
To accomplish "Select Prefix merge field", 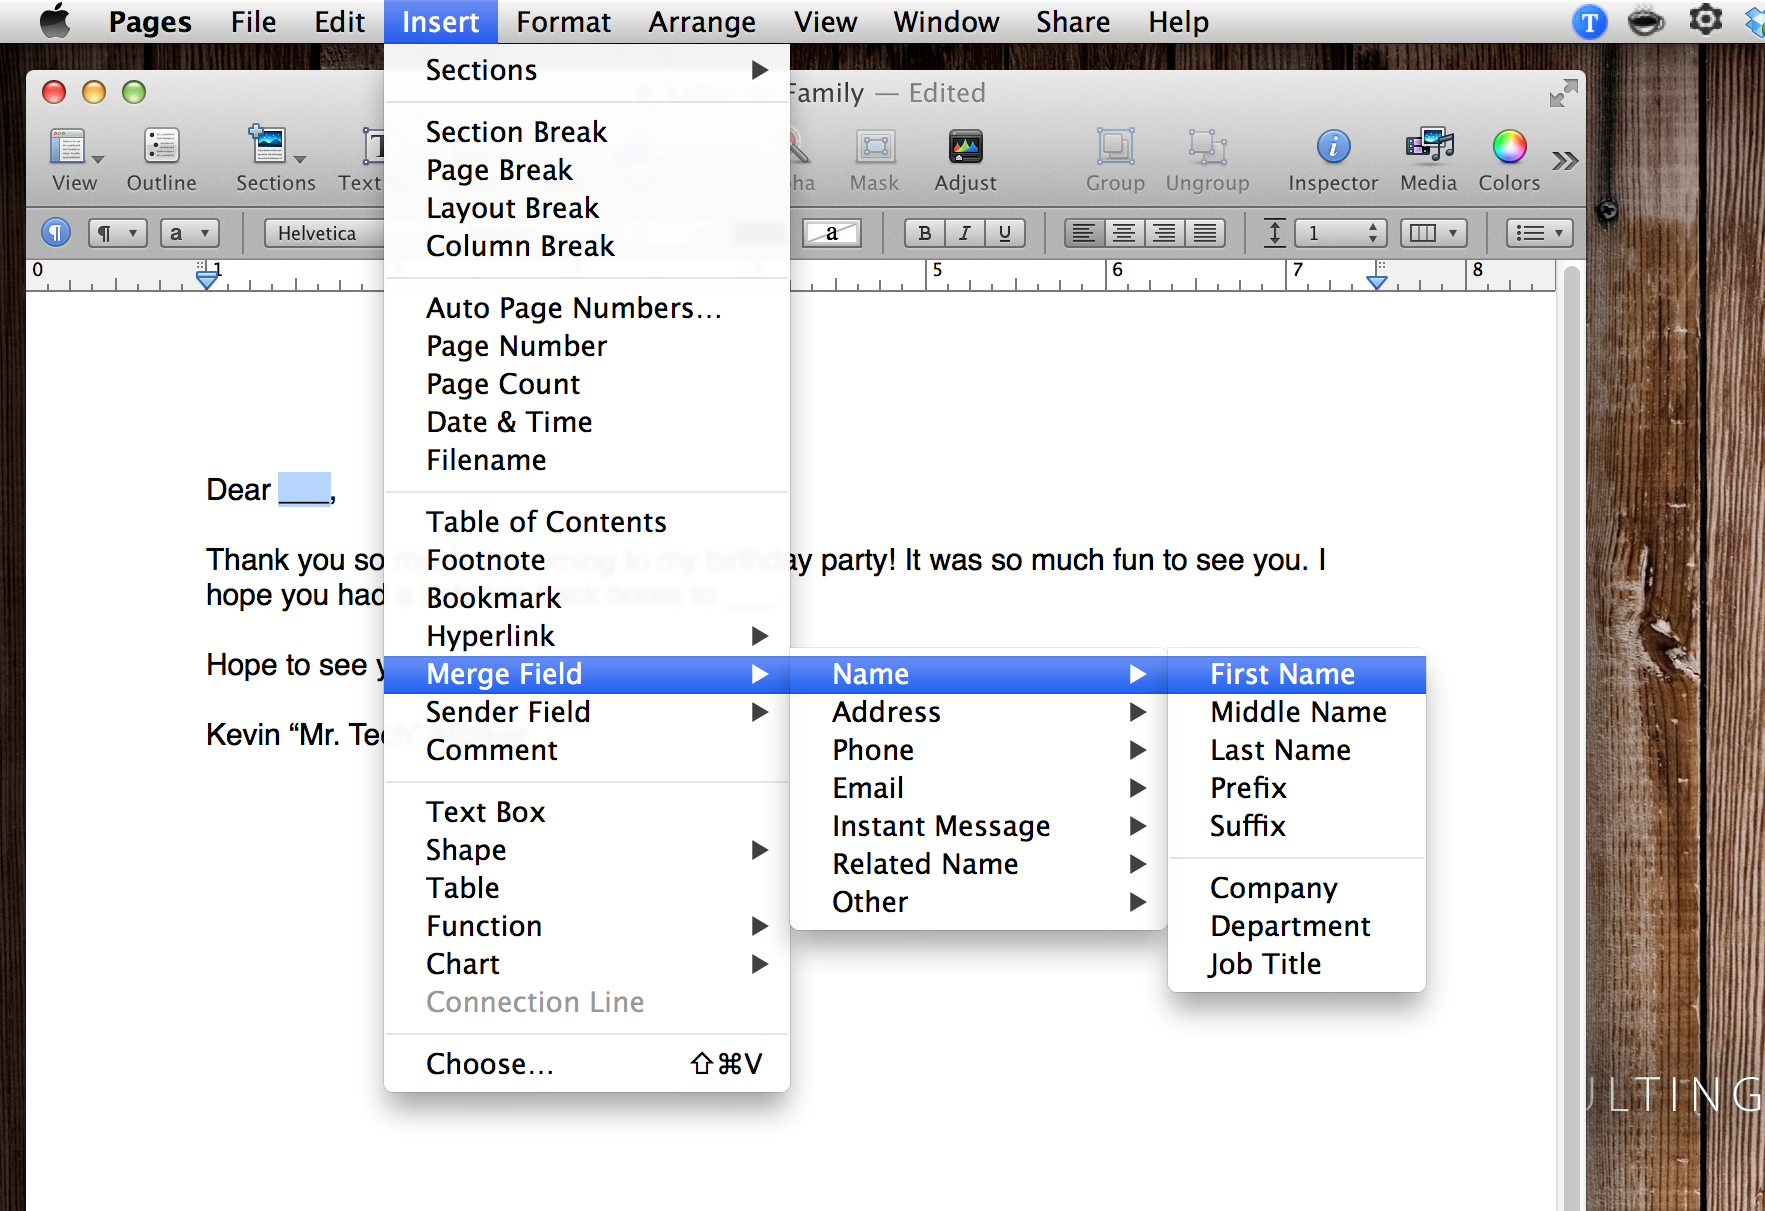I will [1297, 788].
